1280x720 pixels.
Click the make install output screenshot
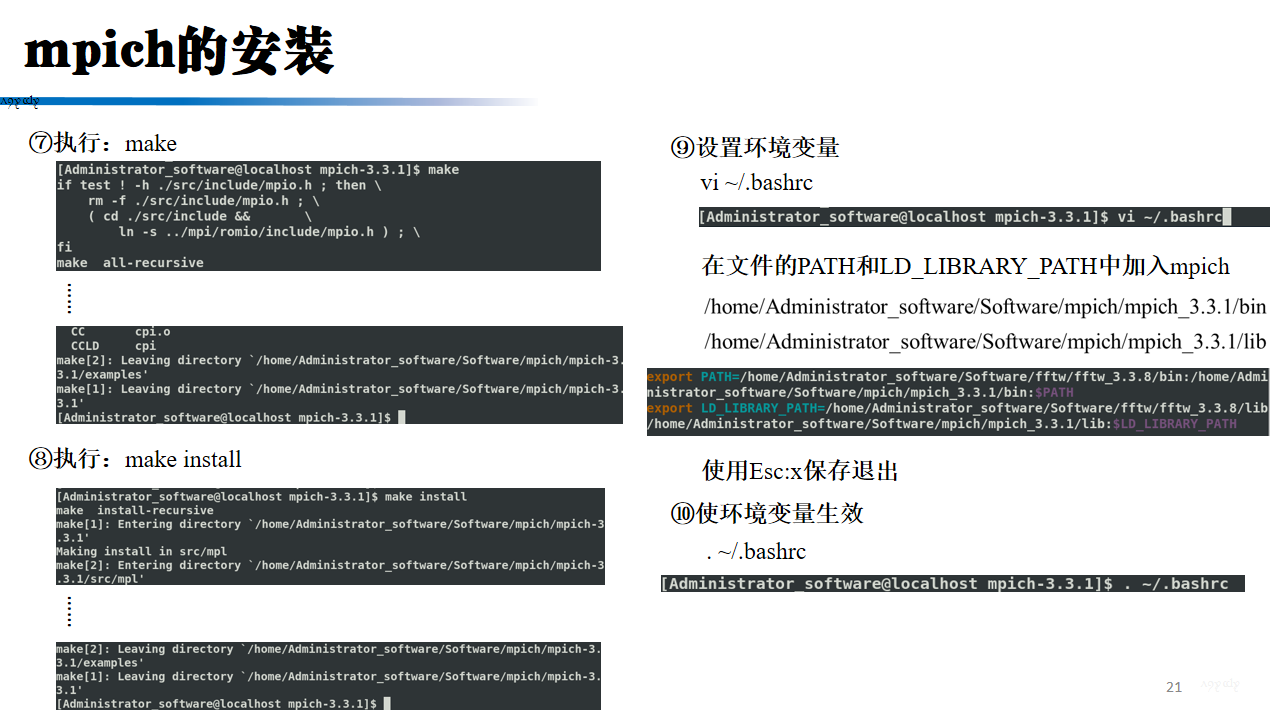click(330, 535)
